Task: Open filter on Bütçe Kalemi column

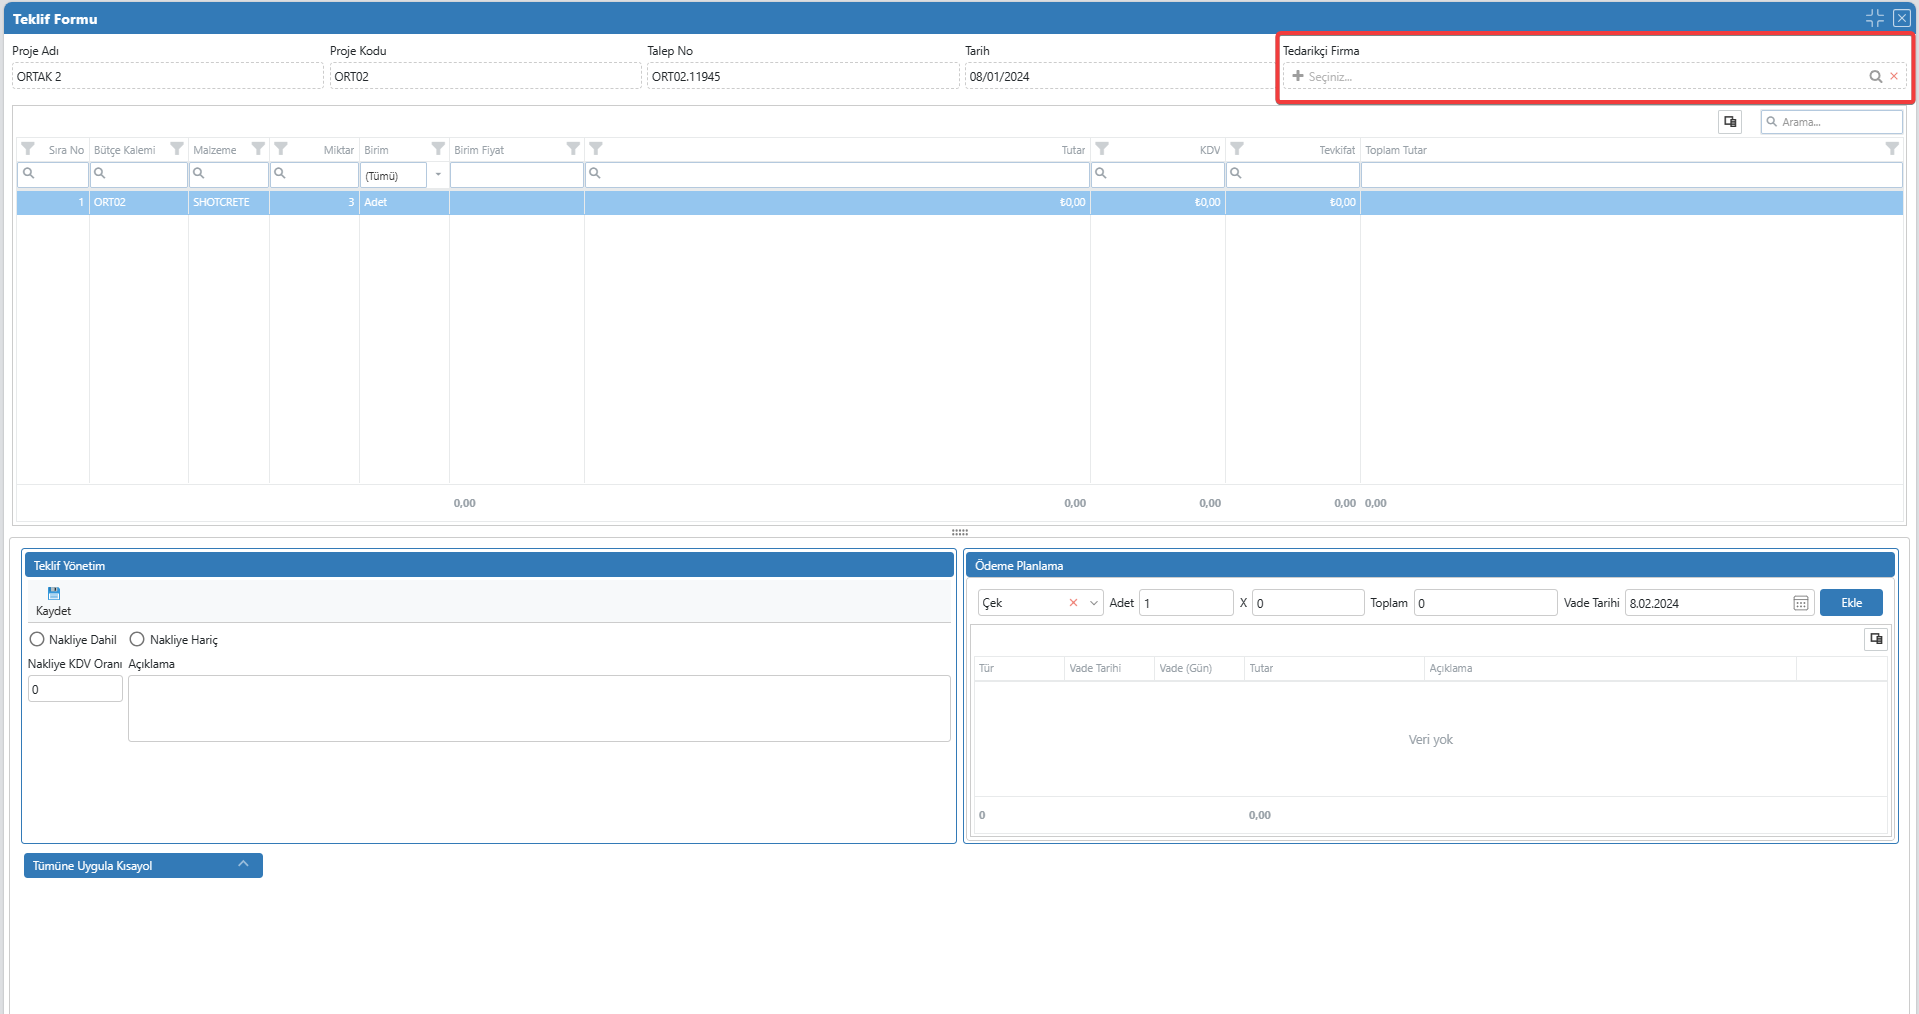Action: click(x=177, y=149)
